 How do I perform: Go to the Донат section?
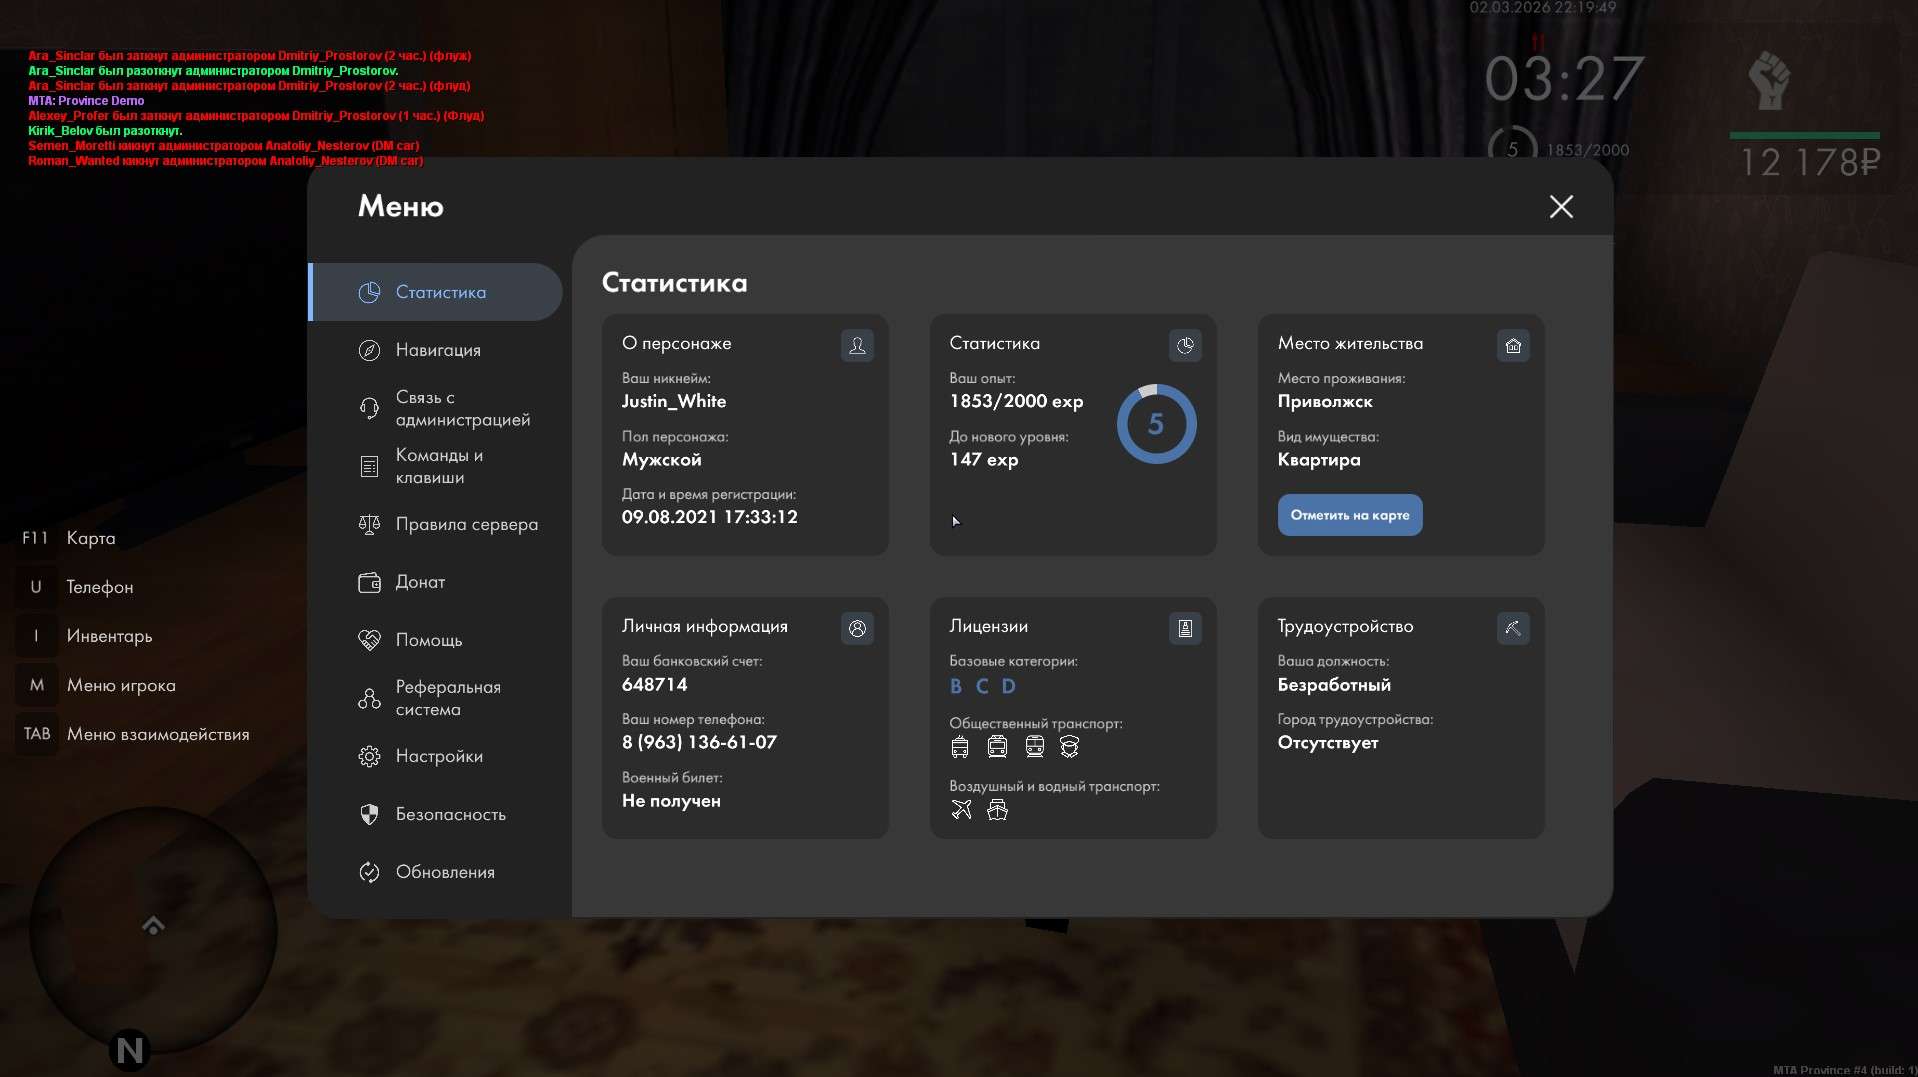click(420, 582)
